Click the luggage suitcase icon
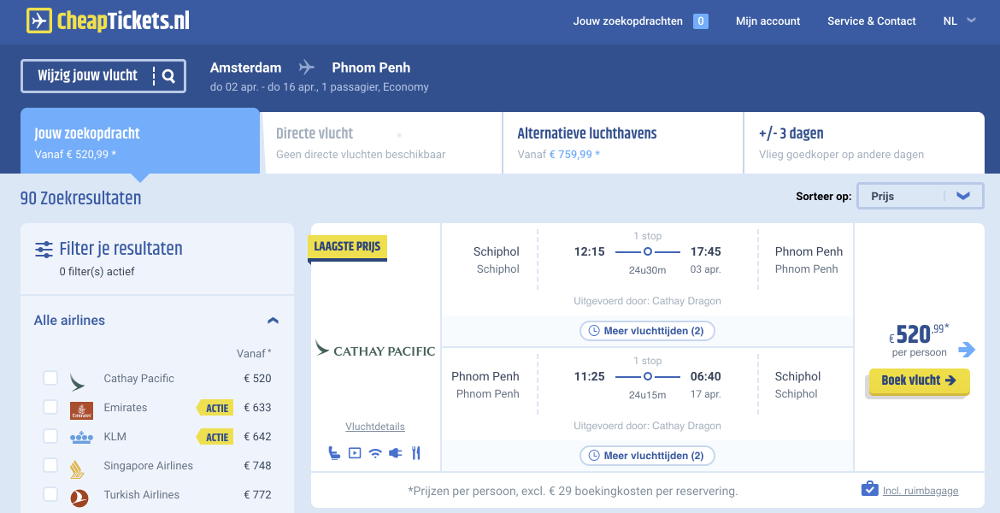The image size is (1000, 513). (869, 489)
